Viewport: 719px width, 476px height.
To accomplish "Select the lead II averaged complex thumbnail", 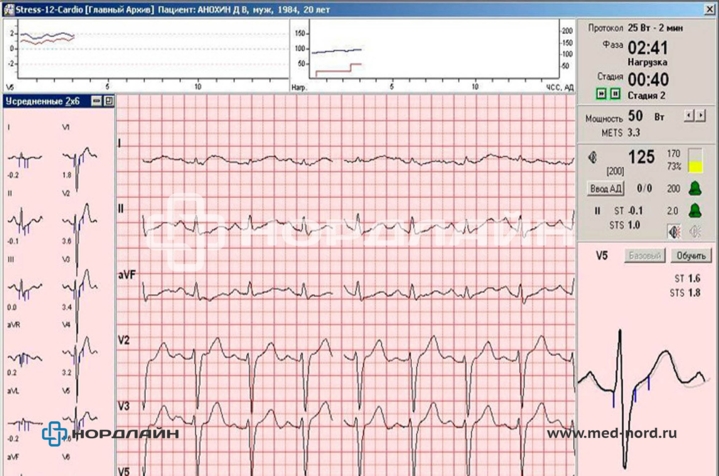I will [25, 212].
